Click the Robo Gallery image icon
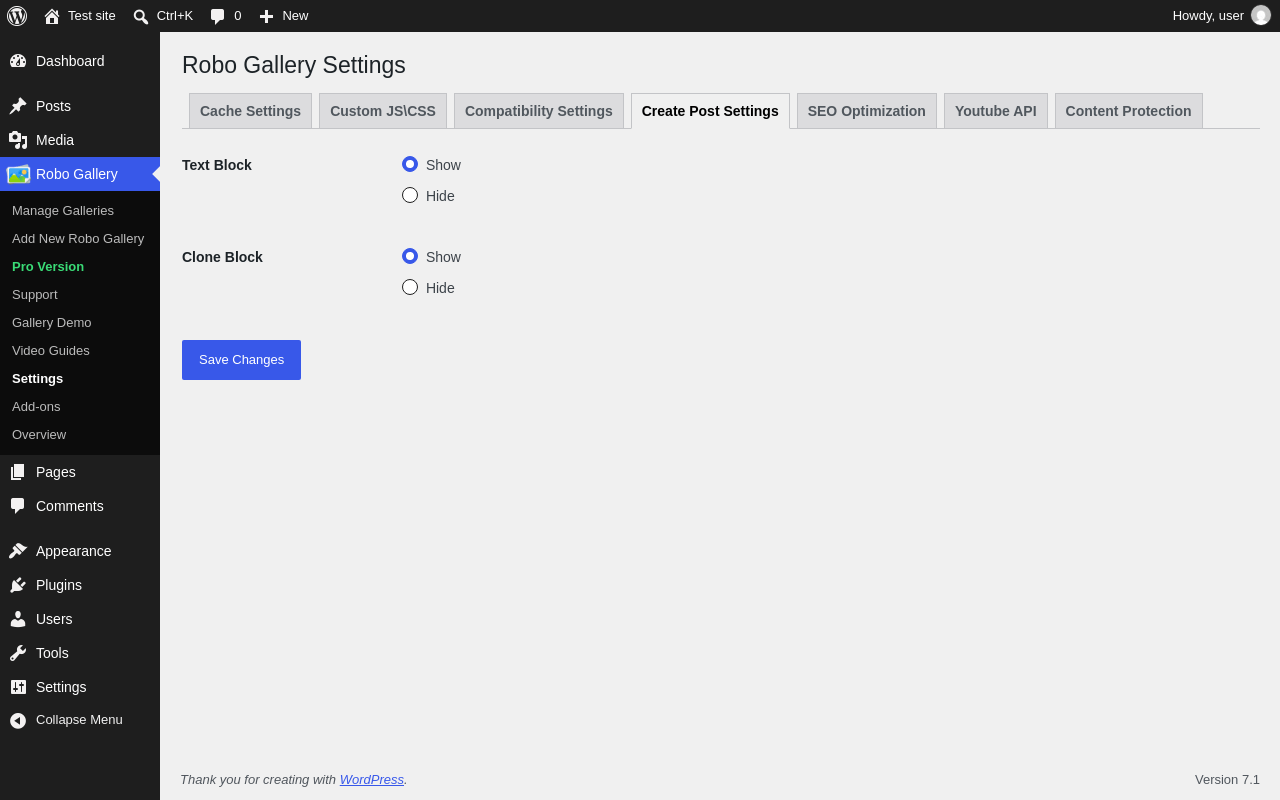The height and width of the screenshot is (800, 1280). click(18, 174)
